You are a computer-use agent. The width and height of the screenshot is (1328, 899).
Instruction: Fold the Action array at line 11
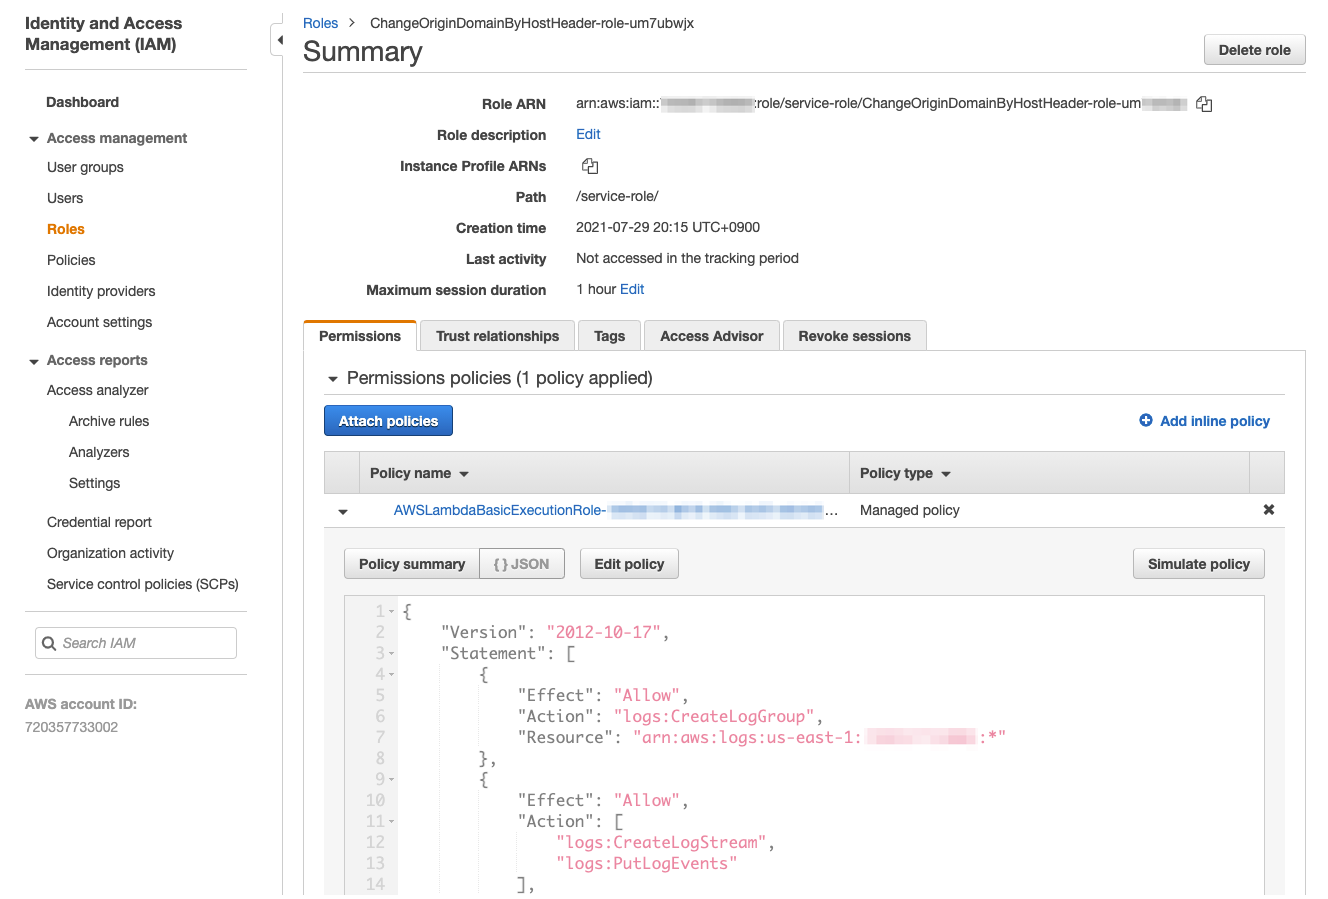392,821
